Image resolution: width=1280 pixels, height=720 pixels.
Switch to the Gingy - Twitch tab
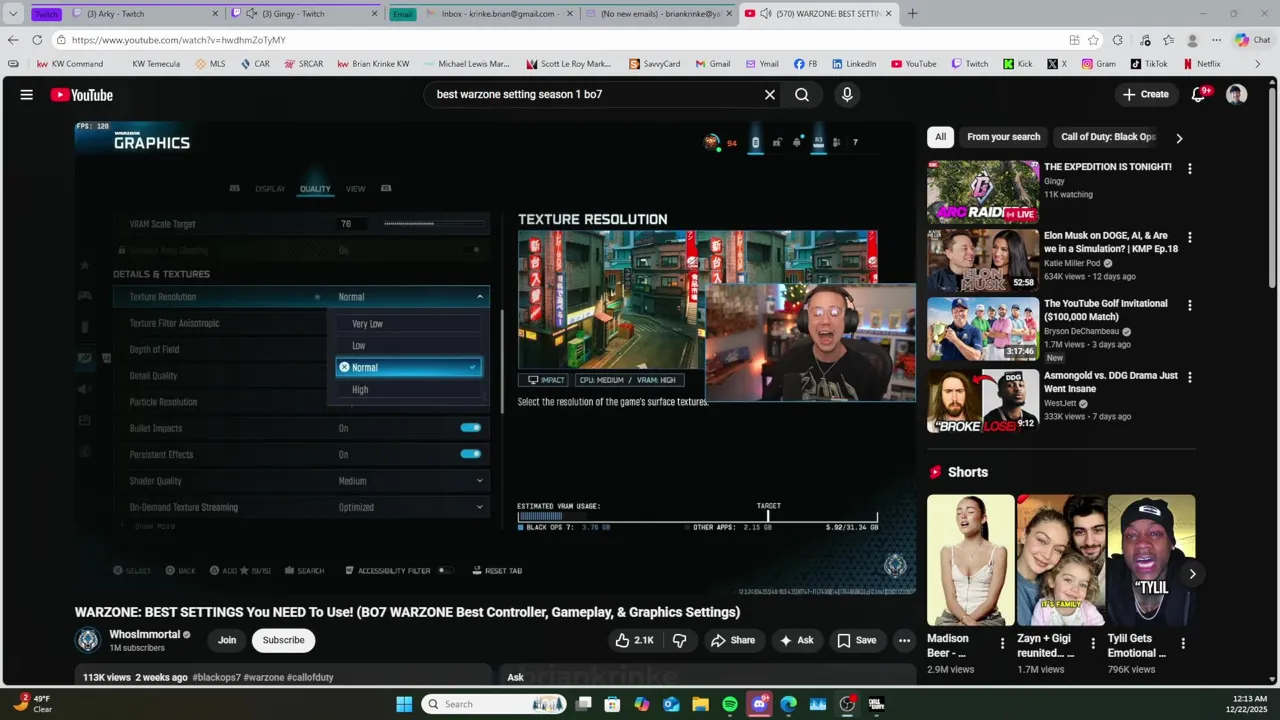(x=305, y=14)
